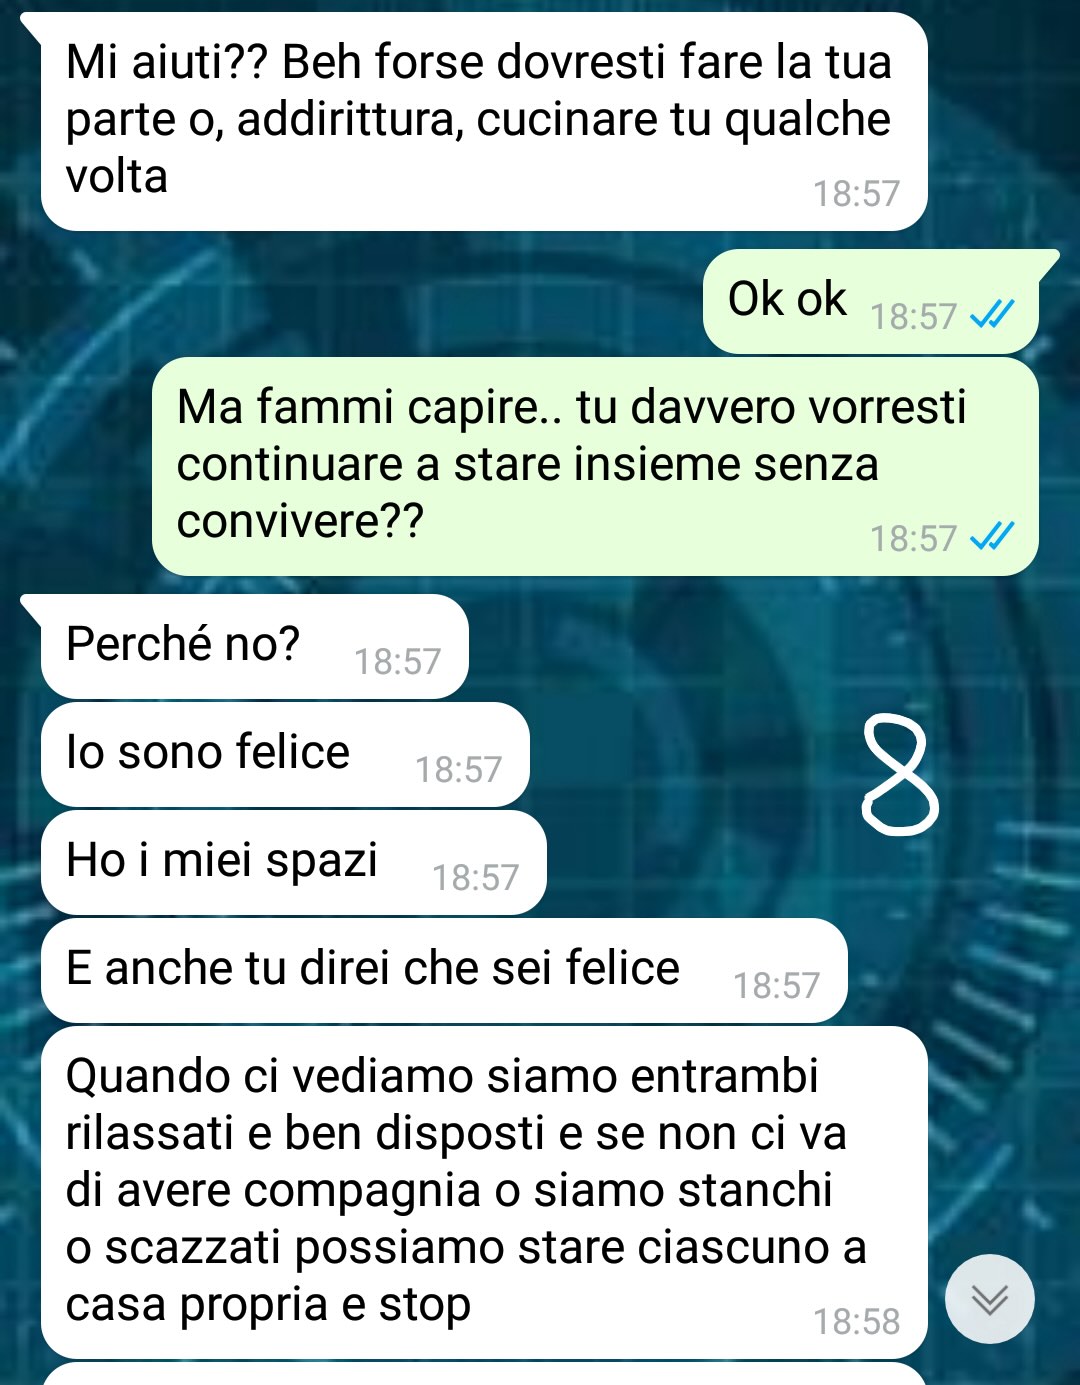Tap the 18:57 timestamp on 'Ho i miei spazi'
Image resolution: width=1080 pixels, height=1385 pixels.
click(x=475, y=877)
